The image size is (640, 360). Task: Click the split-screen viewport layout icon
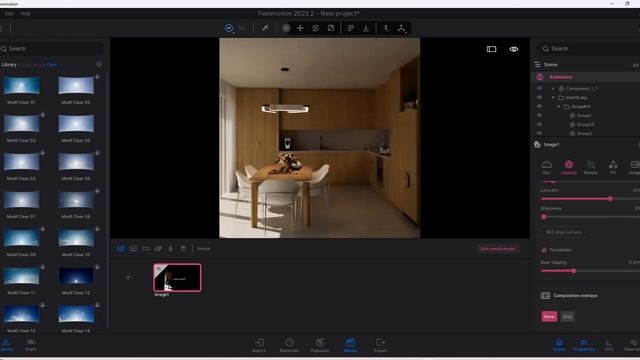pos(491,49)
